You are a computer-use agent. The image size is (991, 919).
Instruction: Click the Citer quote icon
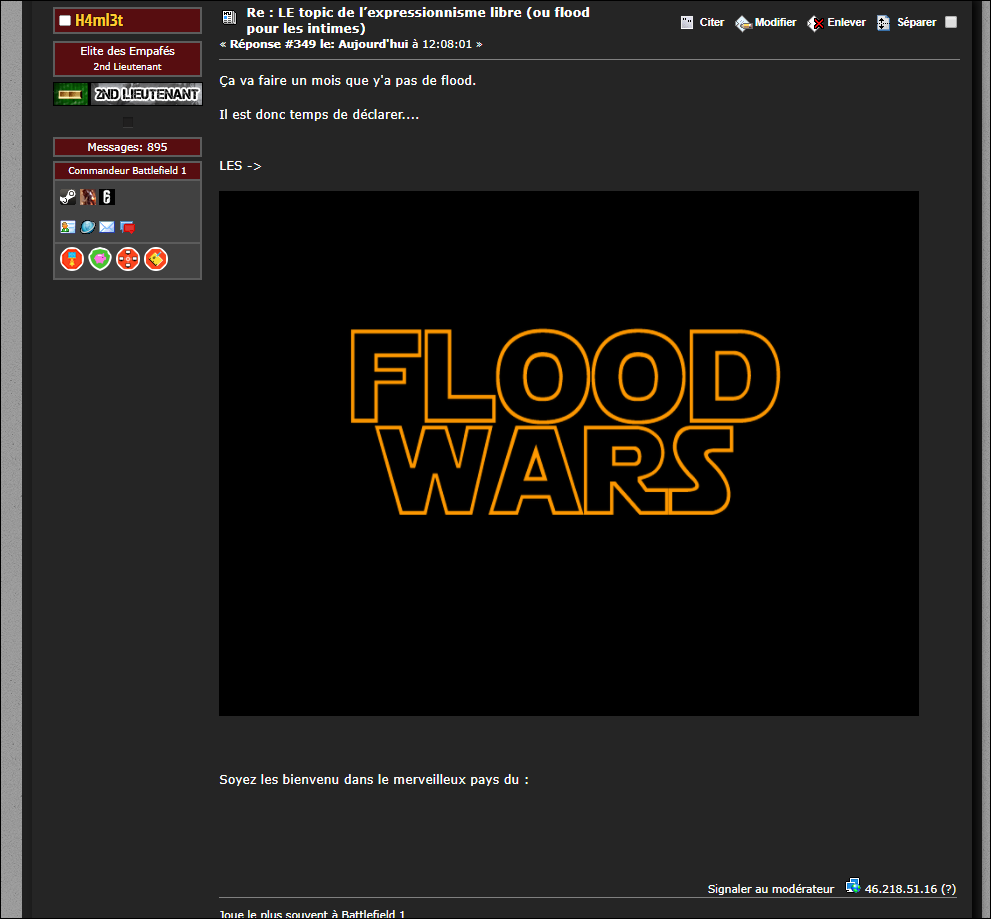coord(687,23)
